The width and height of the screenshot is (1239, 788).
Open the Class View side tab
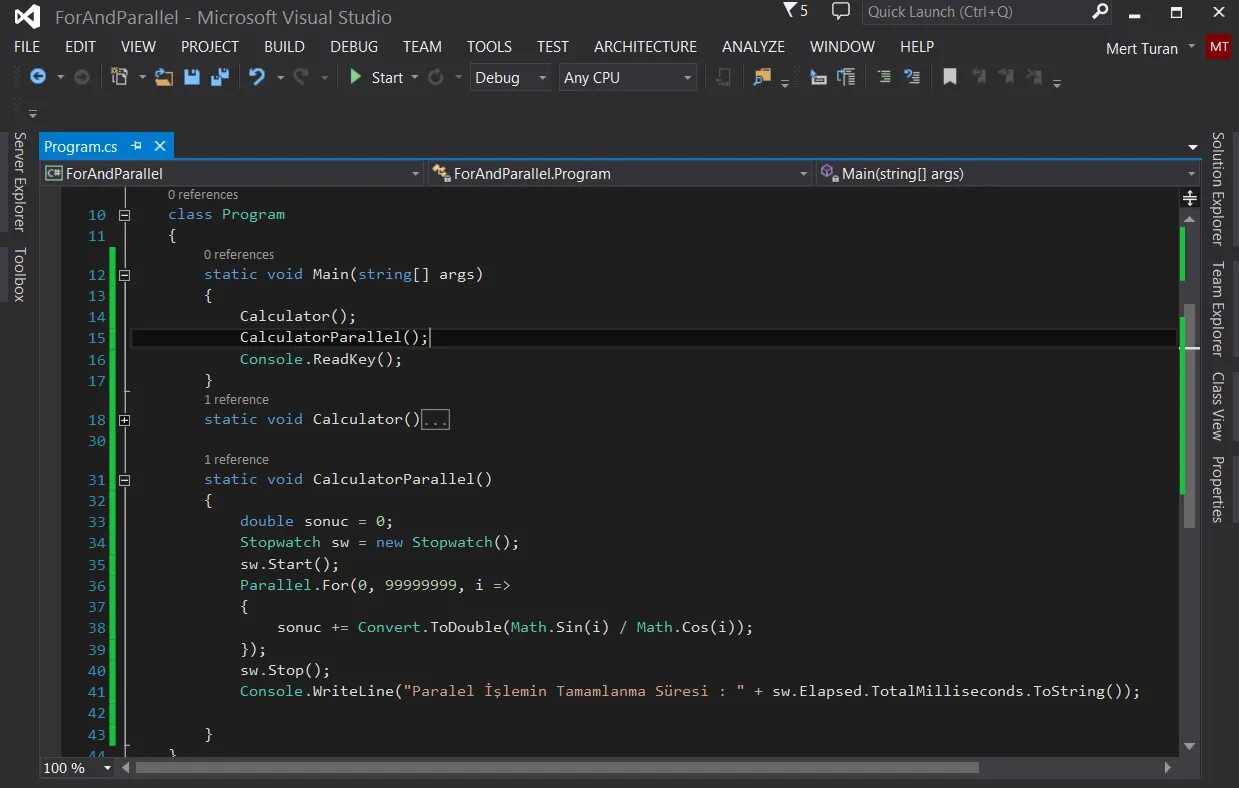[1217, 406]
